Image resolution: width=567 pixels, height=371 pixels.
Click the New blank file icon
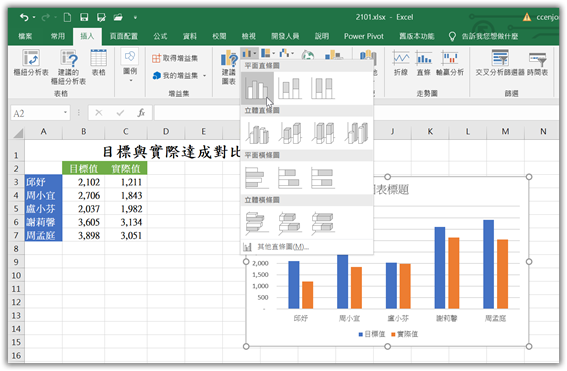tap(67, 17)
